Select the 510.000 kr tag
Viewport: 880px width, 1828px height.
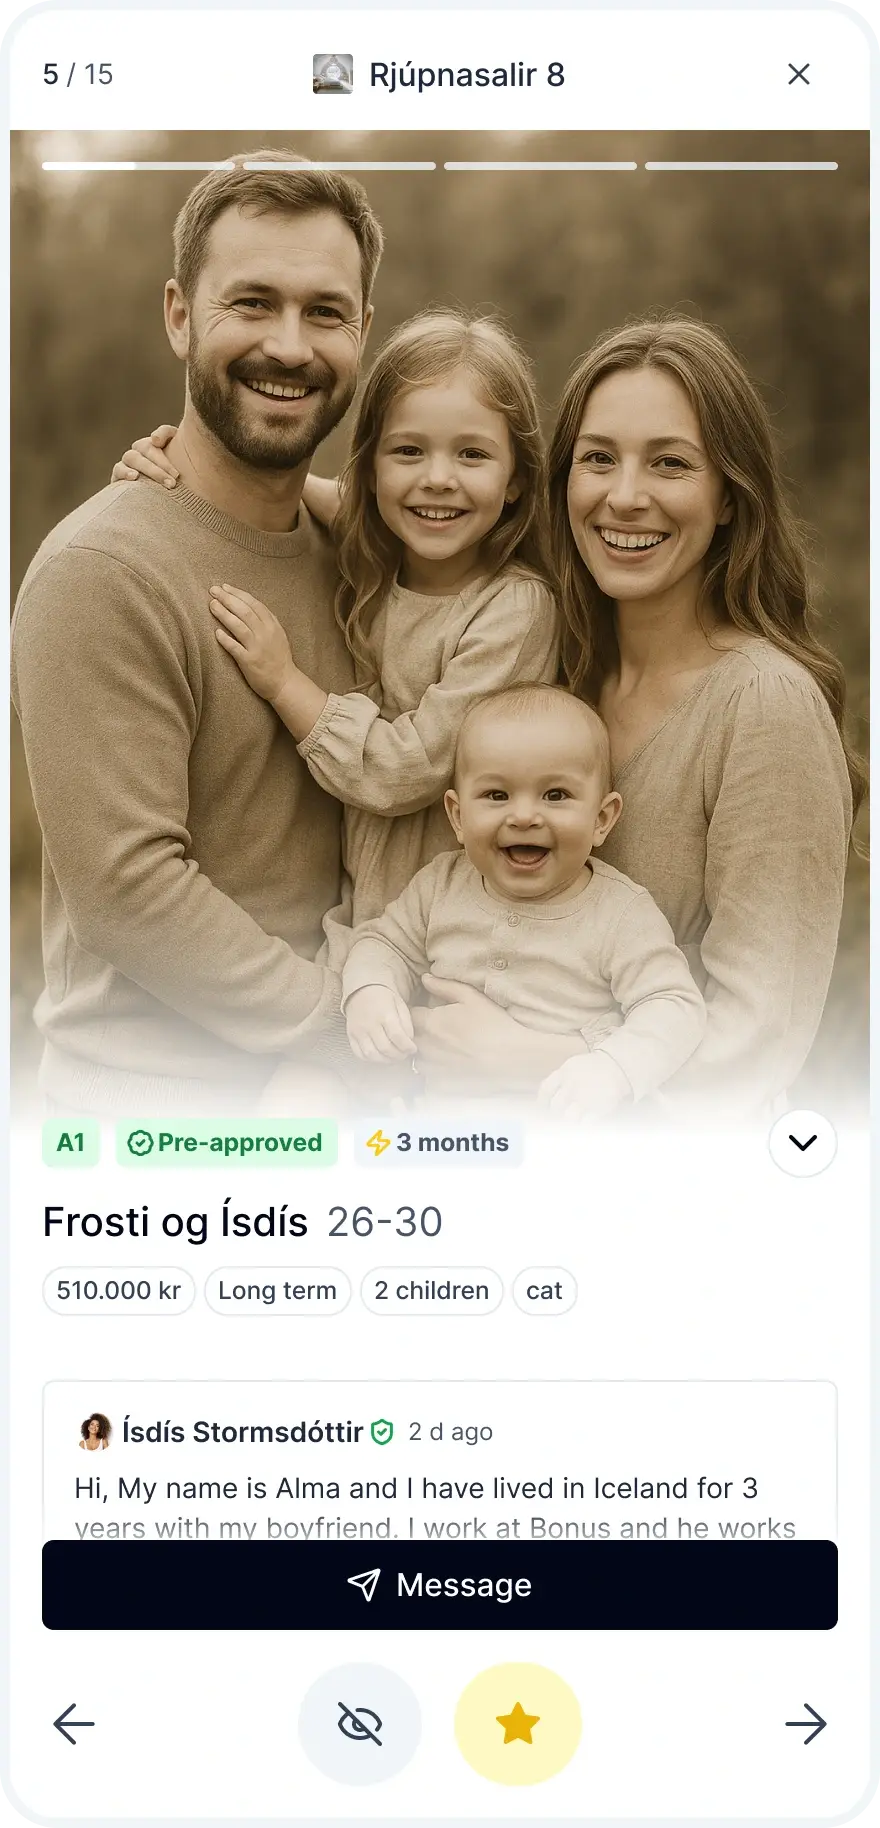(x=118, y=1291)
